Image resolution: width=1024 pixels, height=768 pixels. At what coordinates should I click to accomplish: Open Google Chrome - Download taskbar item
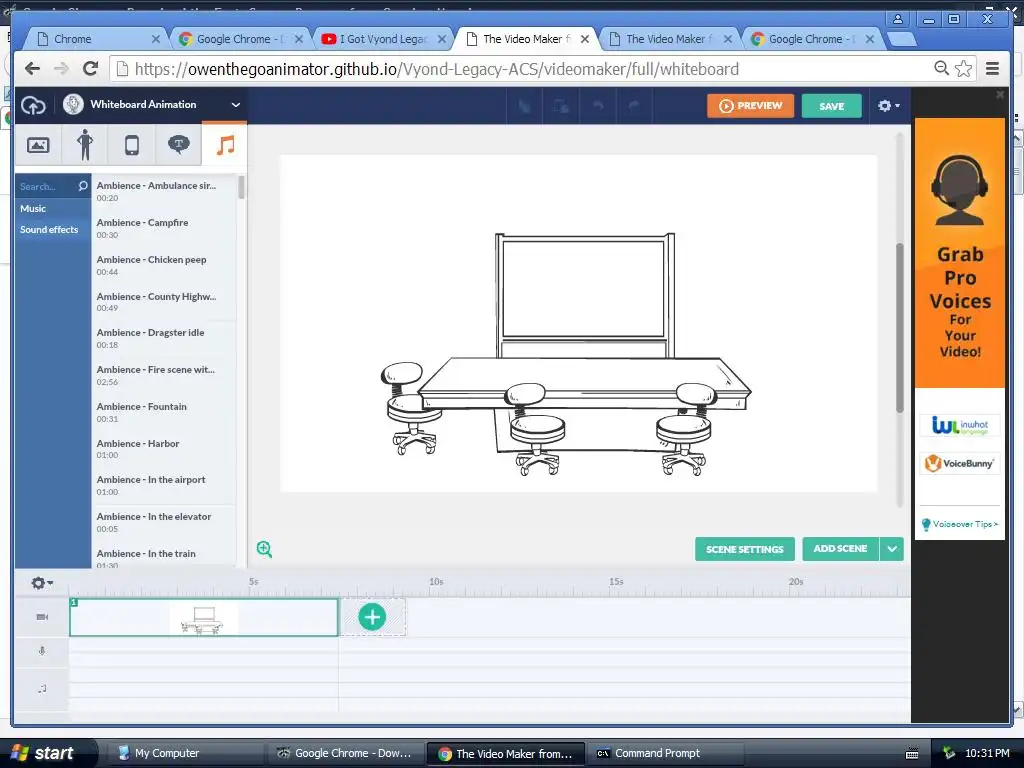pos(345,753)
